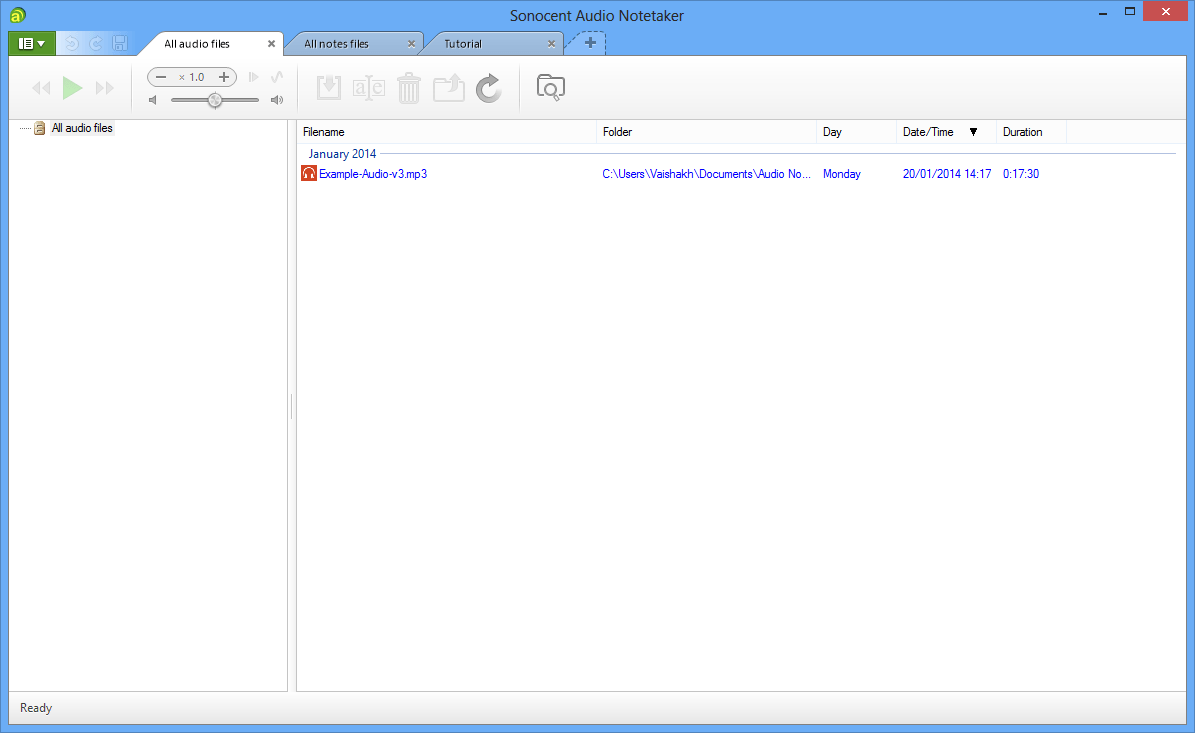The width and height of the screenshot is (1195, 733).
Task: Mute audio with left speaker icon
Action: point(152,100)
